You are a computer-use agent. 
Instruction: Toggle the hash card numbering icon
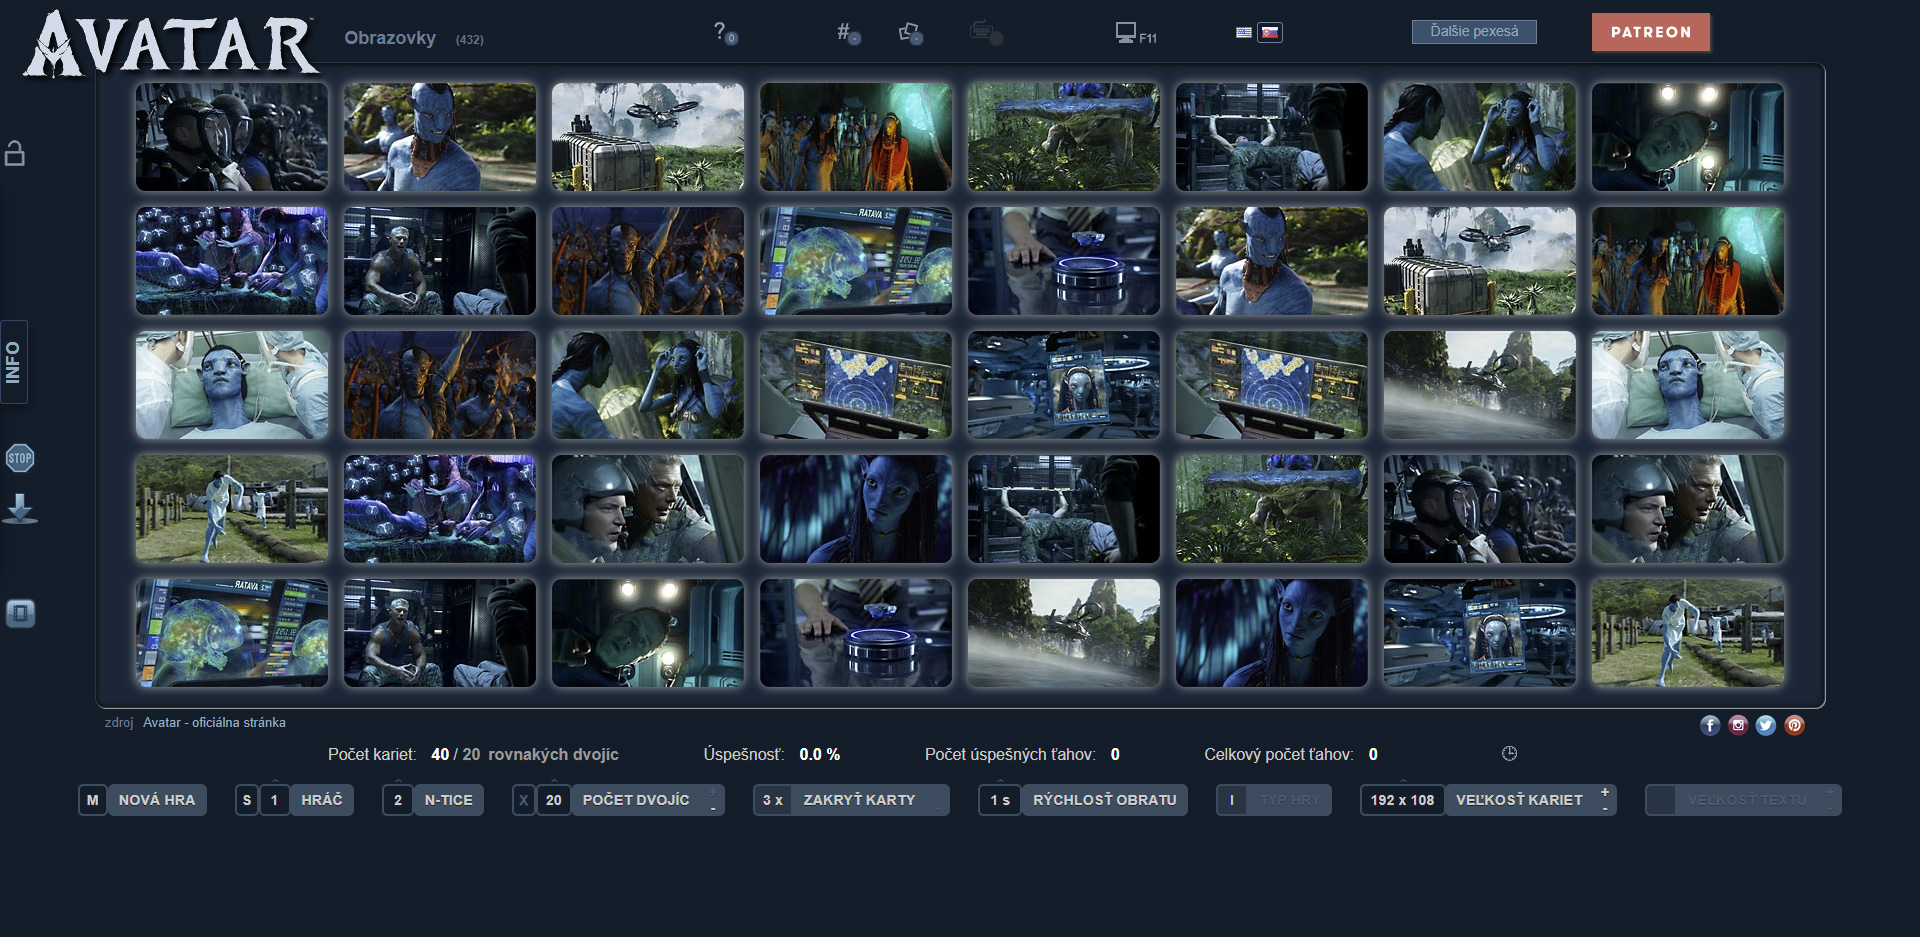click(848, 33)
